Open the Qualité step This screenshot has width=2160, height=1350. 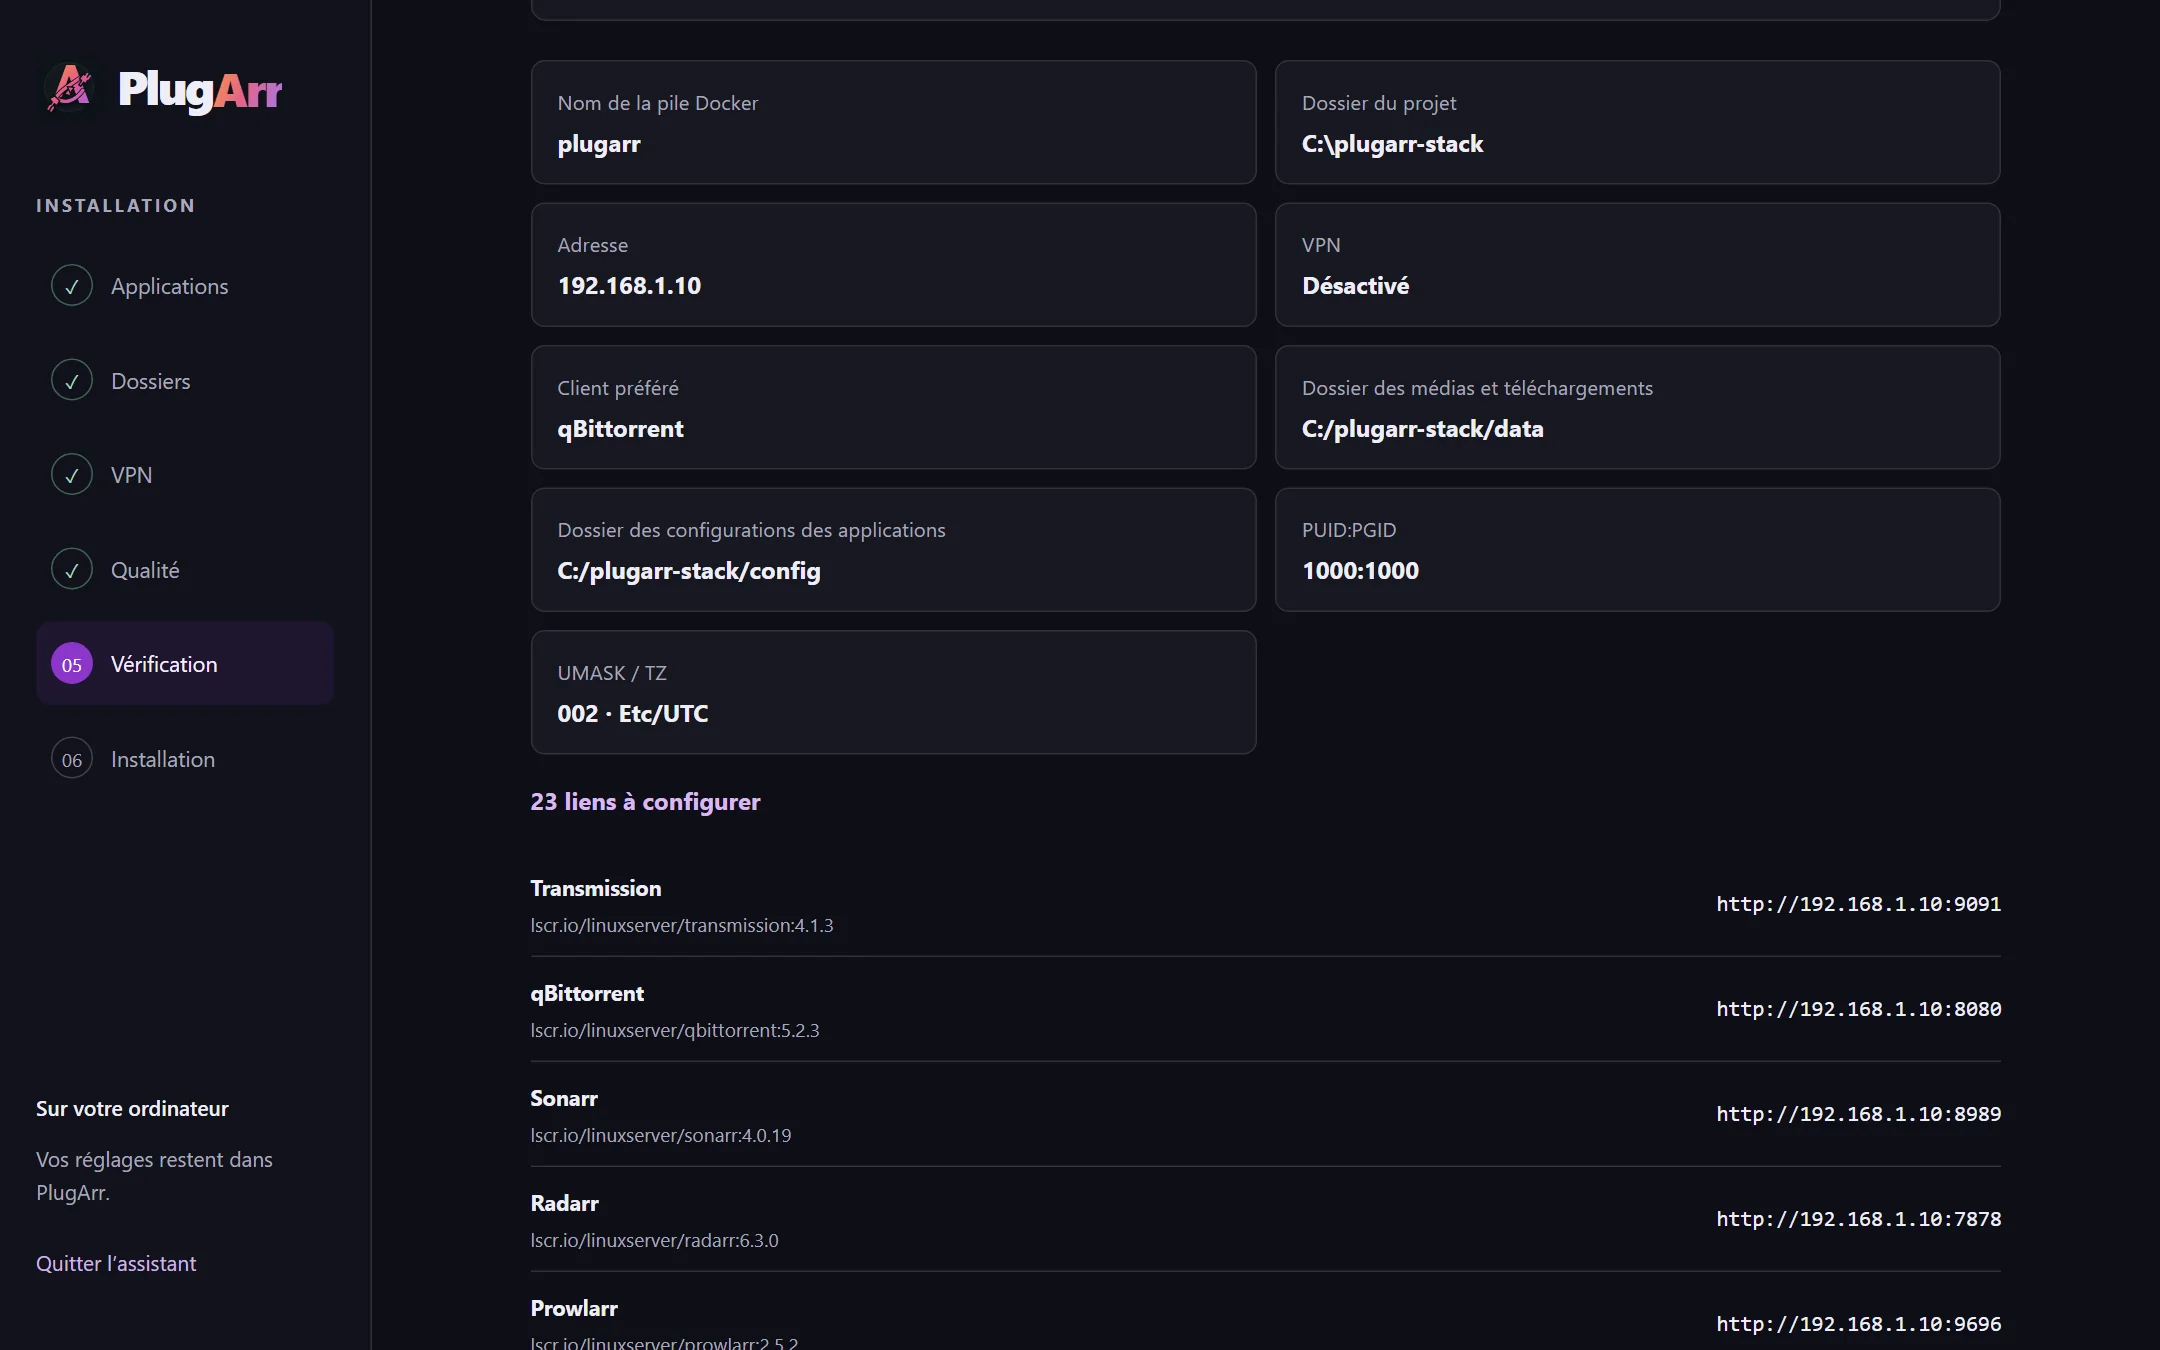(185, 570)
